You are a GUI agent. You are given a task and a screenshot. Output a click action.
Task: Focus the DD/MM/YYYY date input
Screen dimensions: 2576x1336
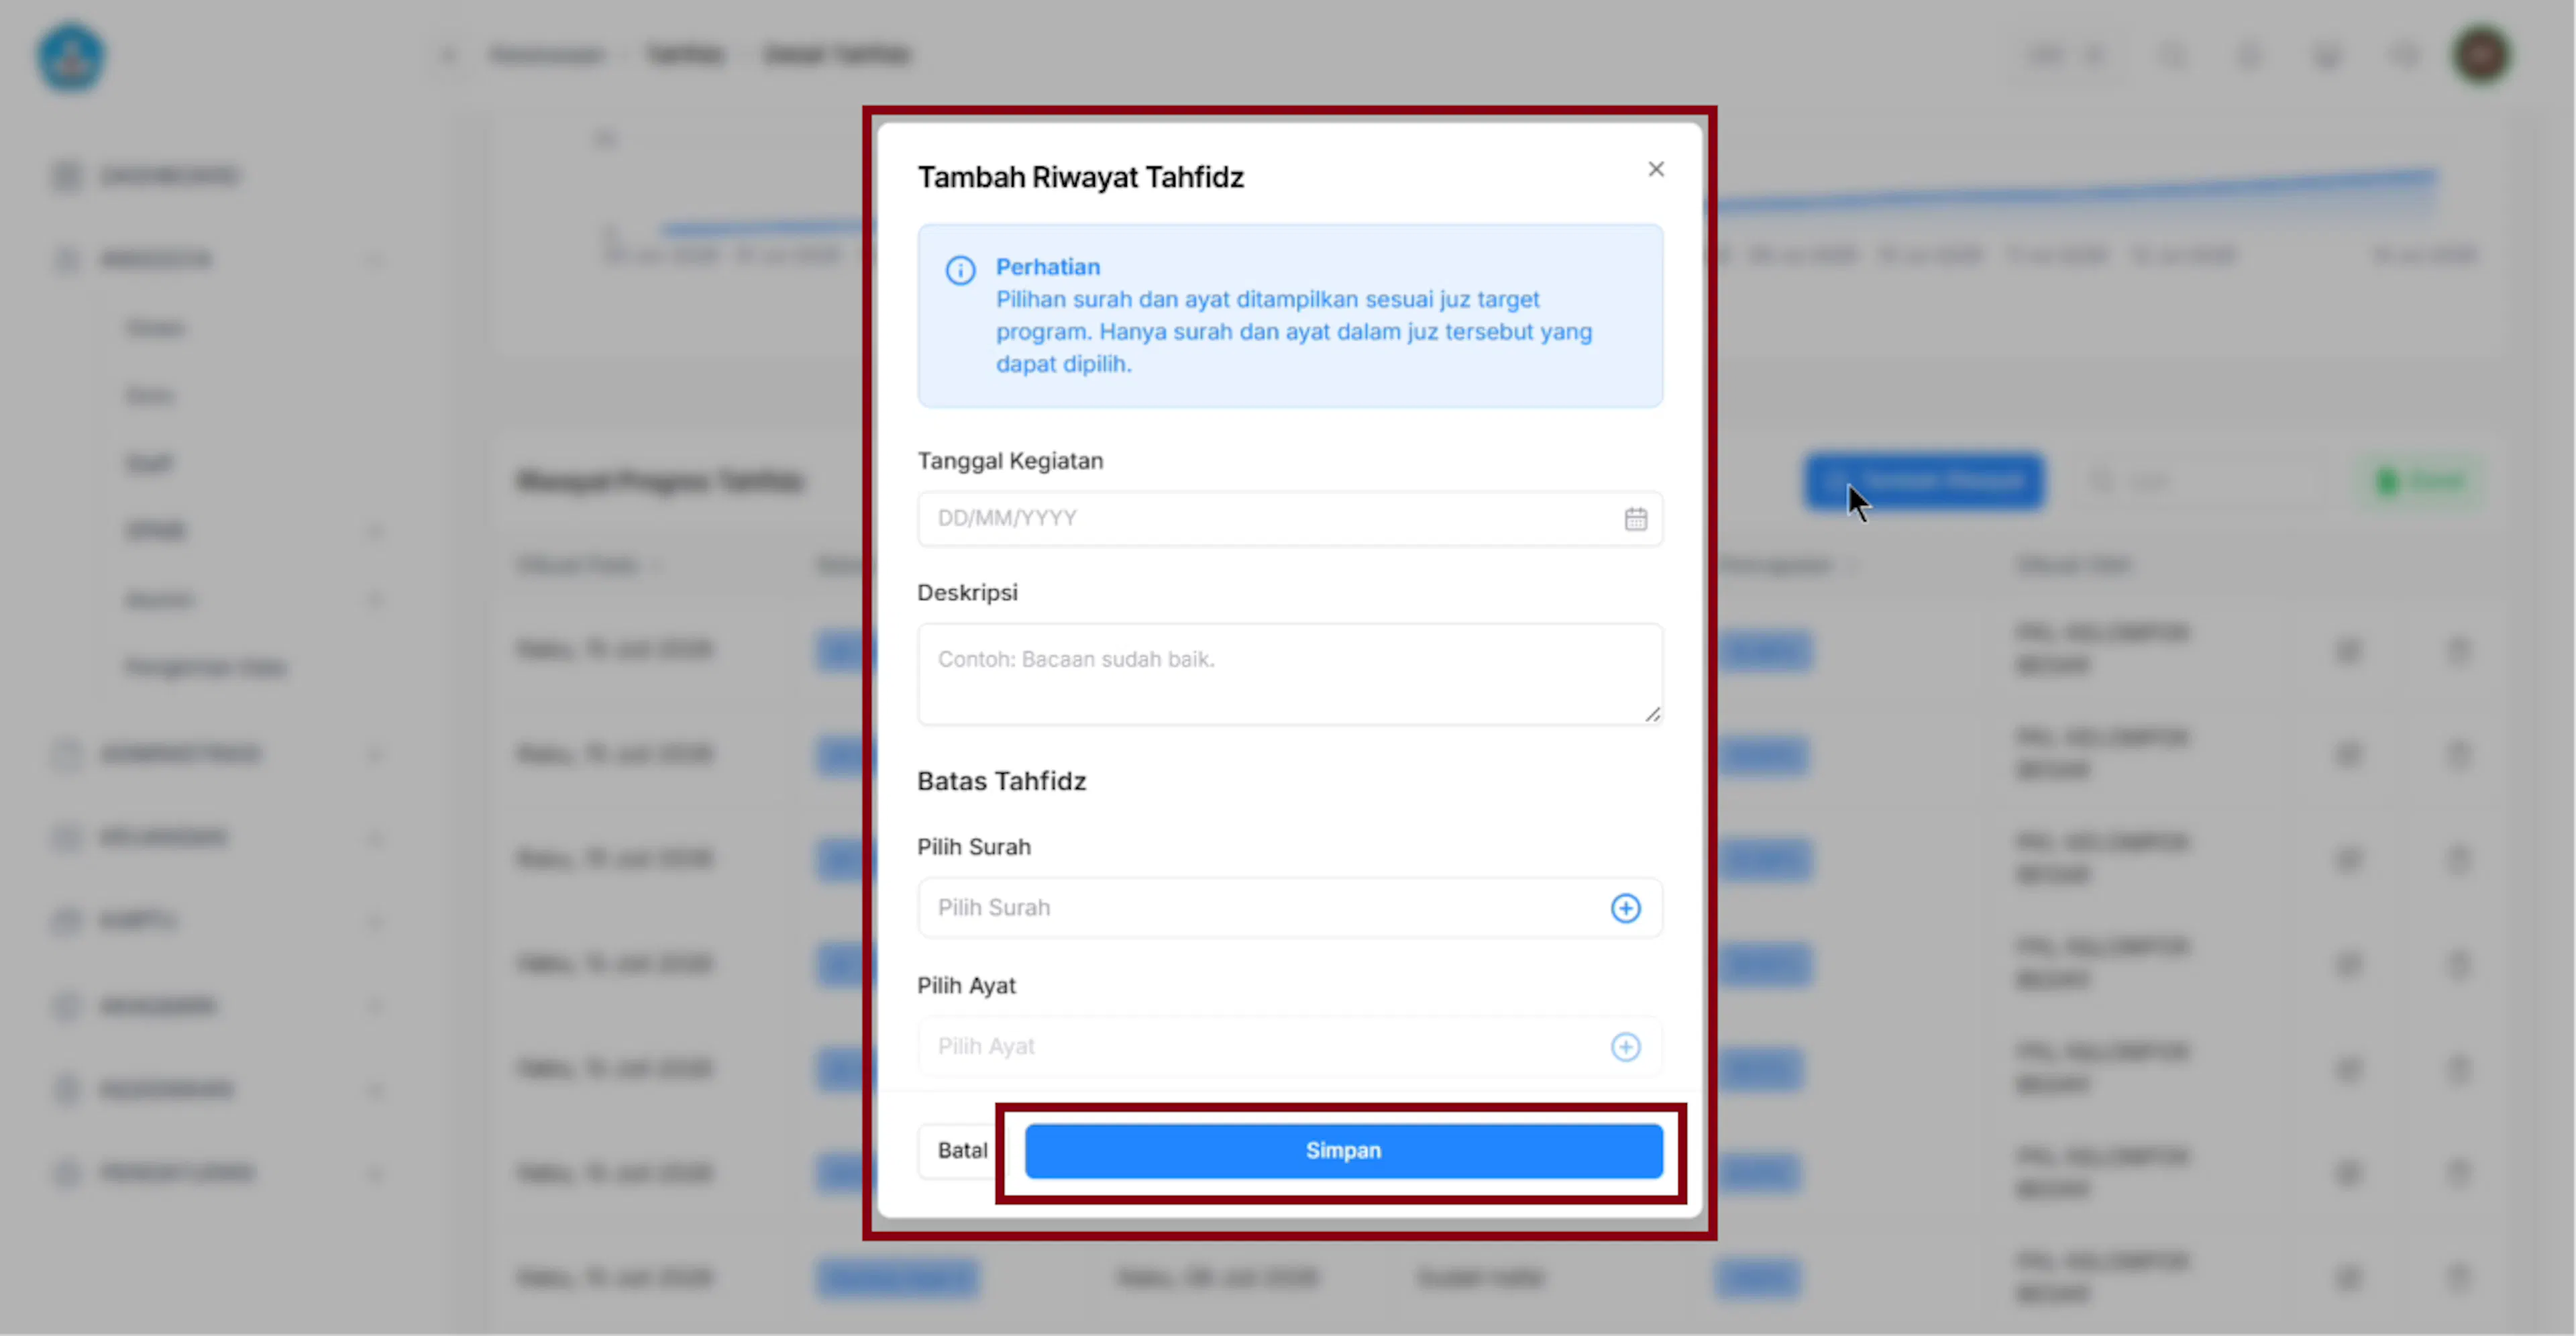[1290, 519]
